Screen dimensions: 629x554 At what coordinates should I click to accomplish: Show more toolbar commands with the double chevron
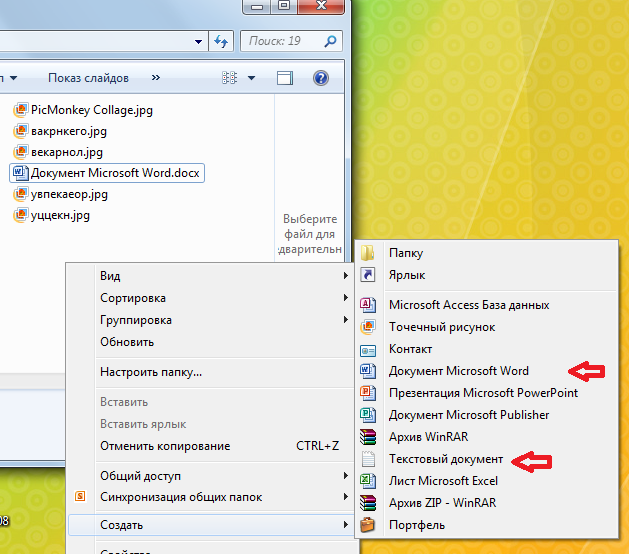coord(156,77)
